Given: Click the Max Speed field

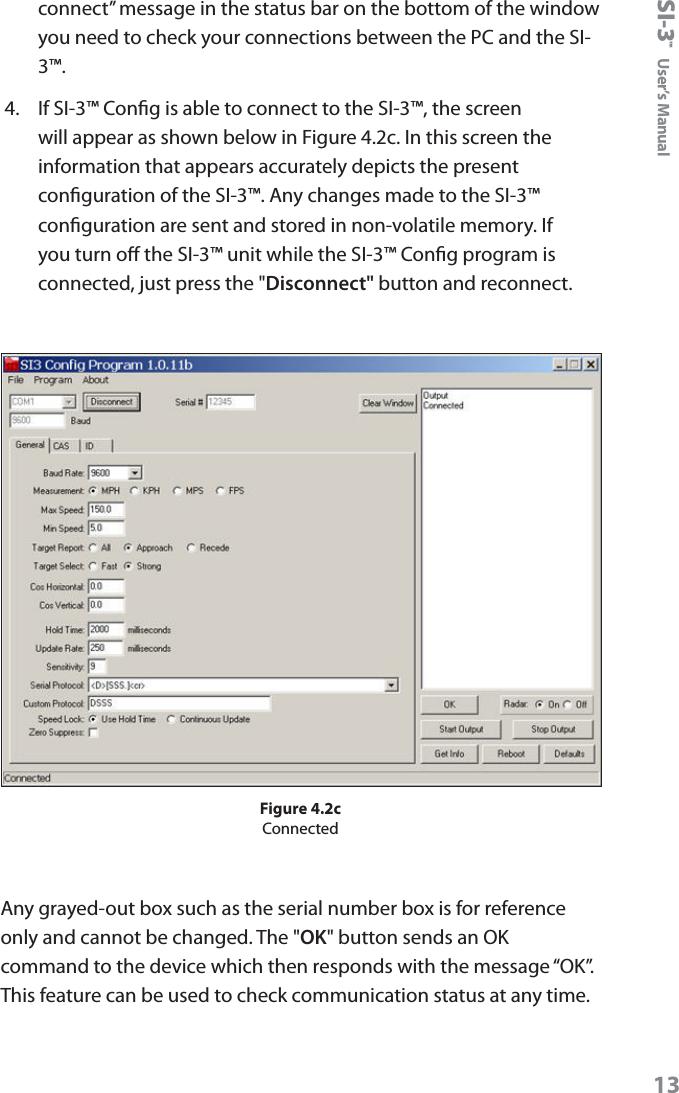Looking at the screenshot, I should tap(106, 510).
